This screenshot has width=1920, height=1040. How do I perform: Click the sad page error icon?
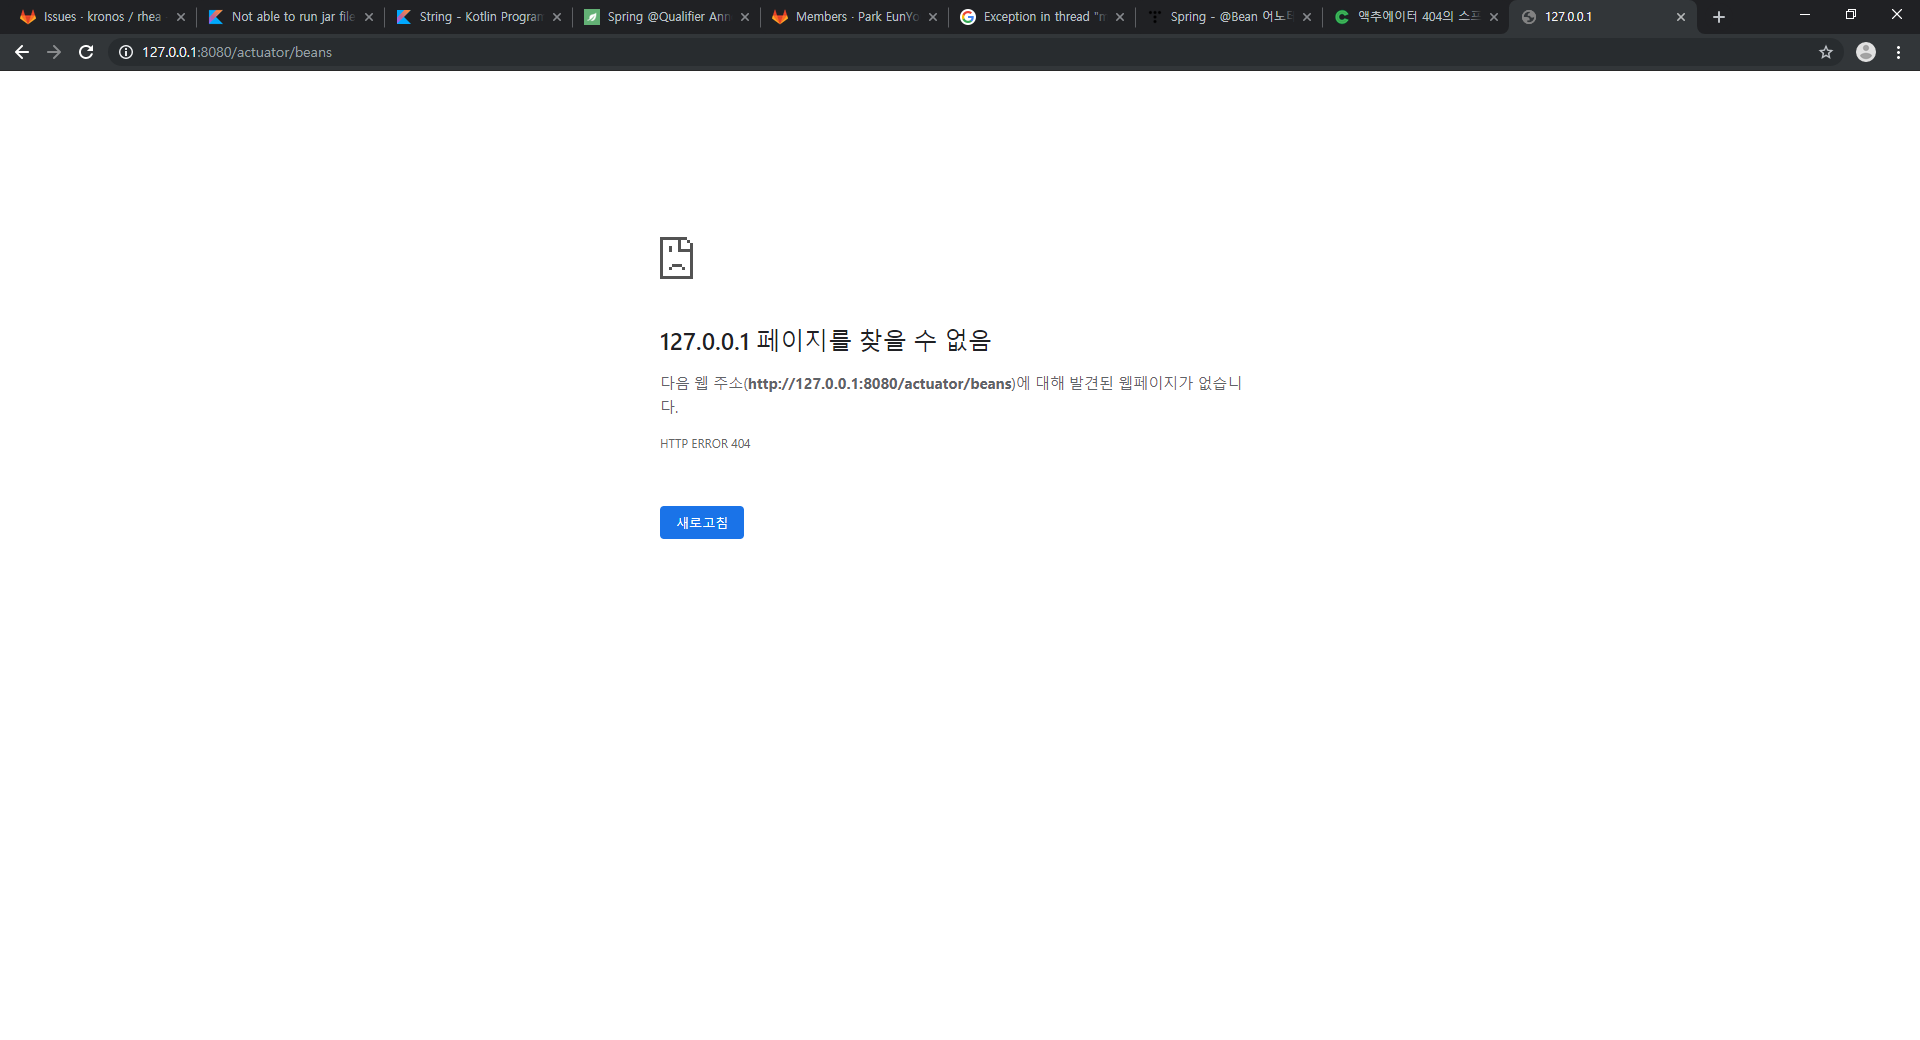[x=676, y=258]
